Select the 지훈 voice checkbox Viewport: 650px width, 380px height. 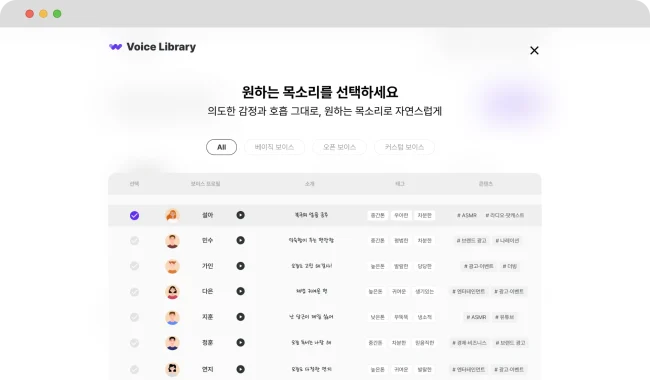point(134,317)
